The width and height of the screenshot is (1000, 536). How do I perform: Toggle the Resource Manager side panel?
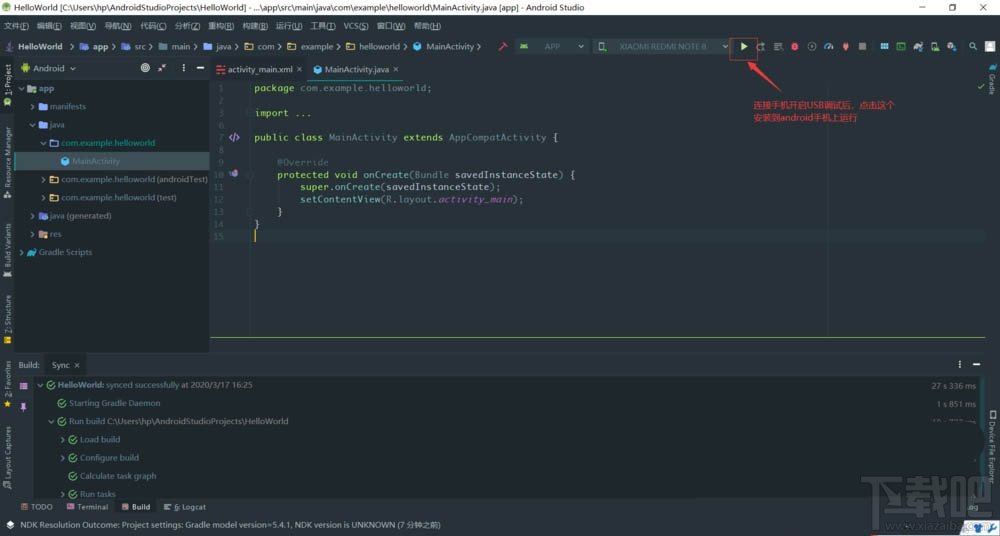(x=7, y=160)
